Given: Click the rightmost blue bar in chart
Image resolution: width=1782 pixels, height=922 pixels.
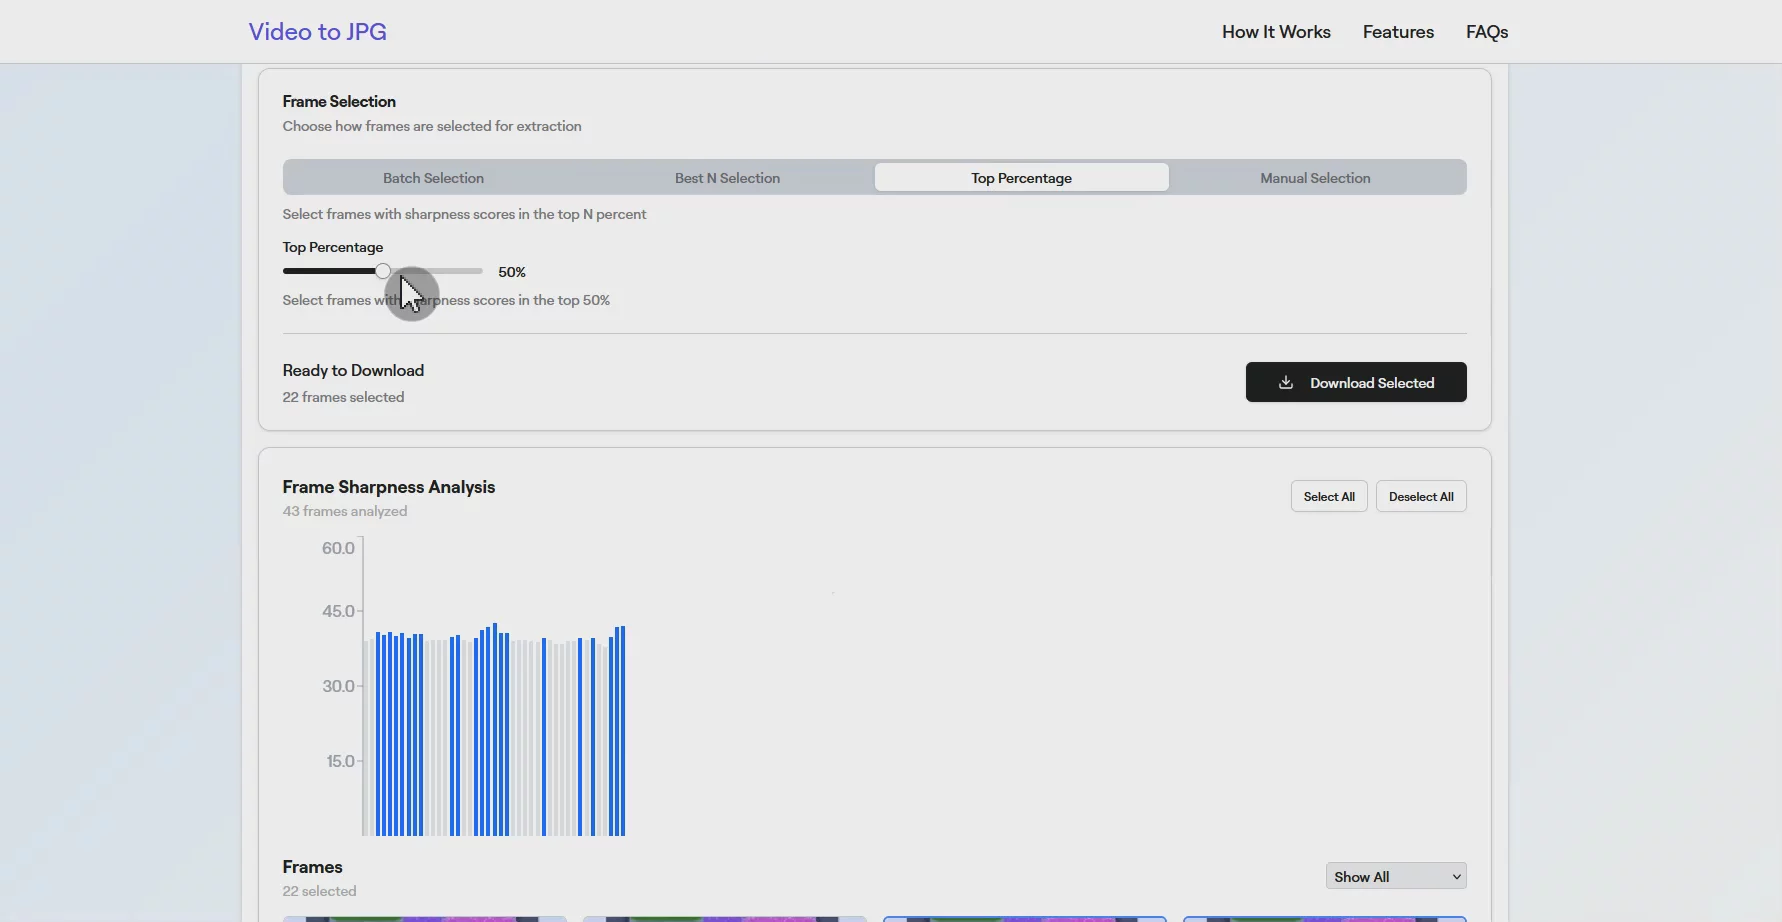Looking at the screenshot, I should [623, 730].
